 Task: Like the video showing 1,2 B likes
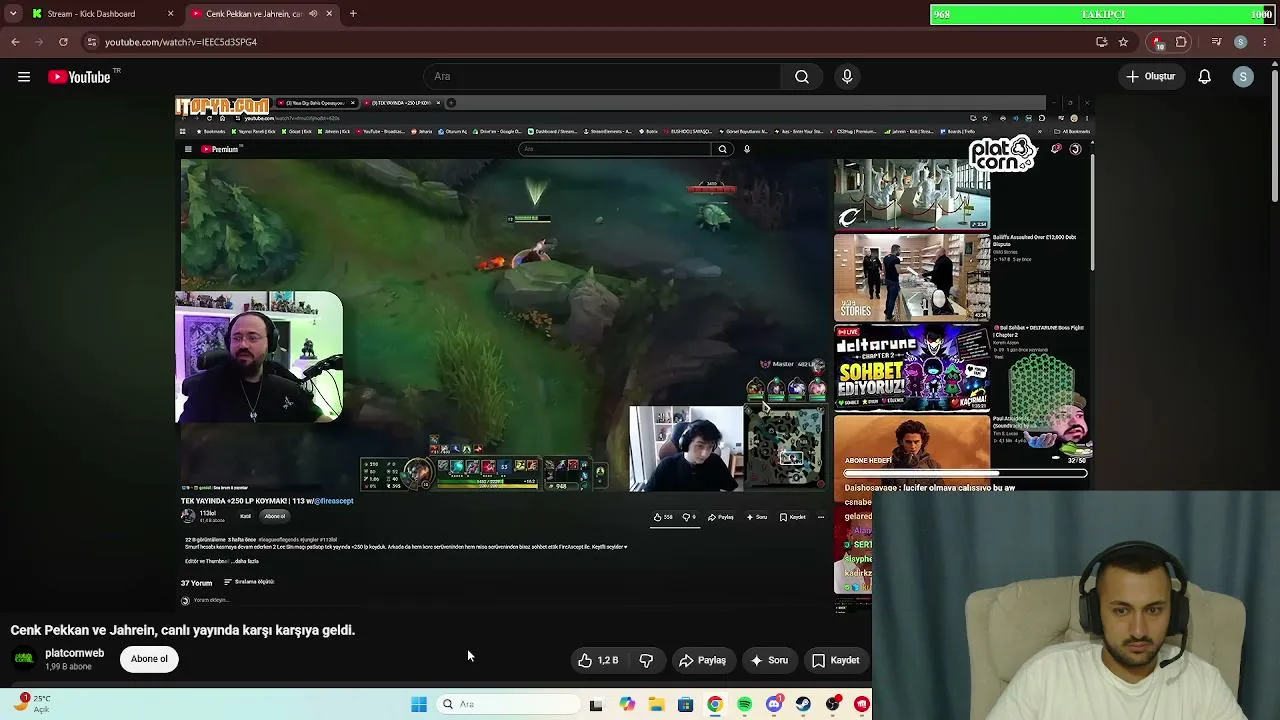coord(599,660)
